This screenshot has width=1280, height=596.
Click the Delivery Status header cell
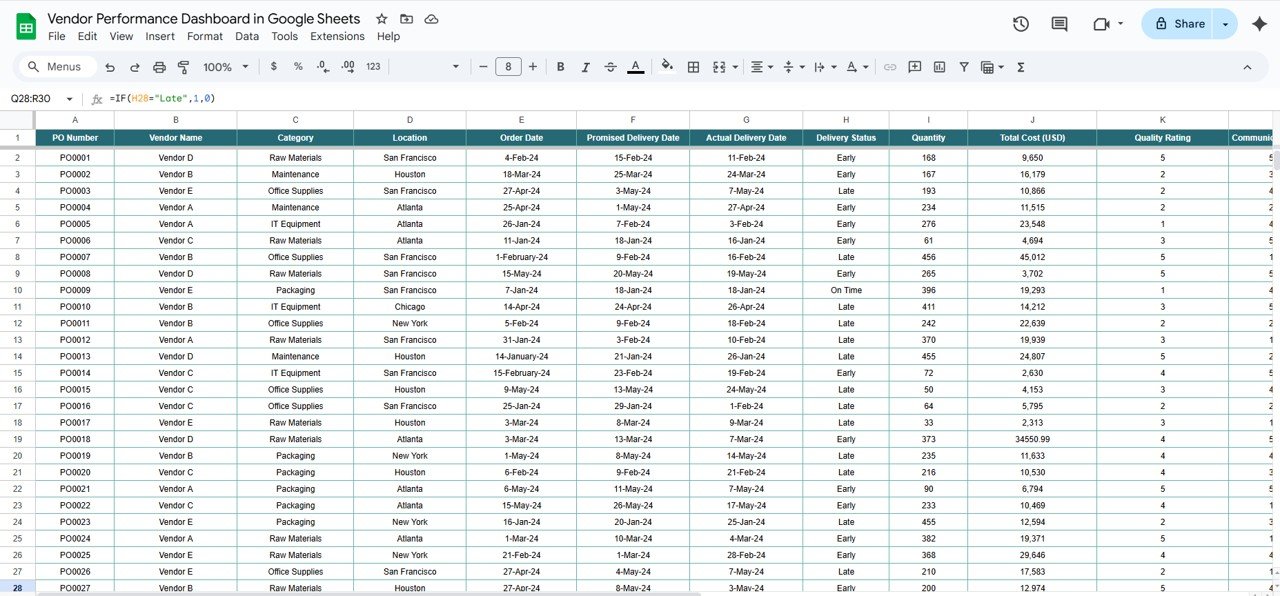[x=846, y=138]
